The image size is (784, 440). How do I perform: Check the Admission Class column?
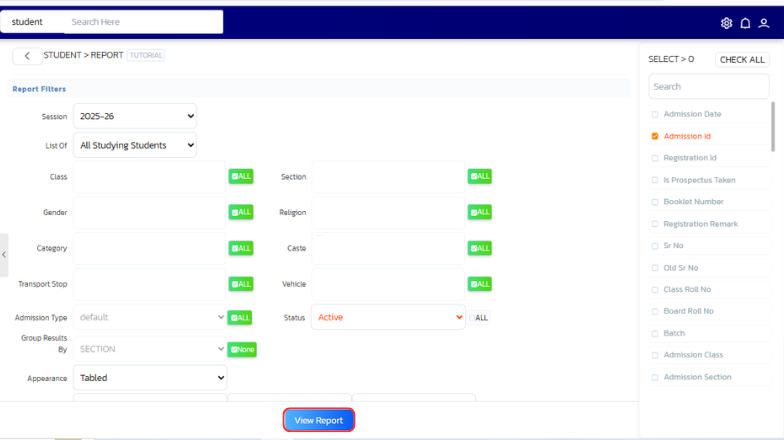pos(654,355)
